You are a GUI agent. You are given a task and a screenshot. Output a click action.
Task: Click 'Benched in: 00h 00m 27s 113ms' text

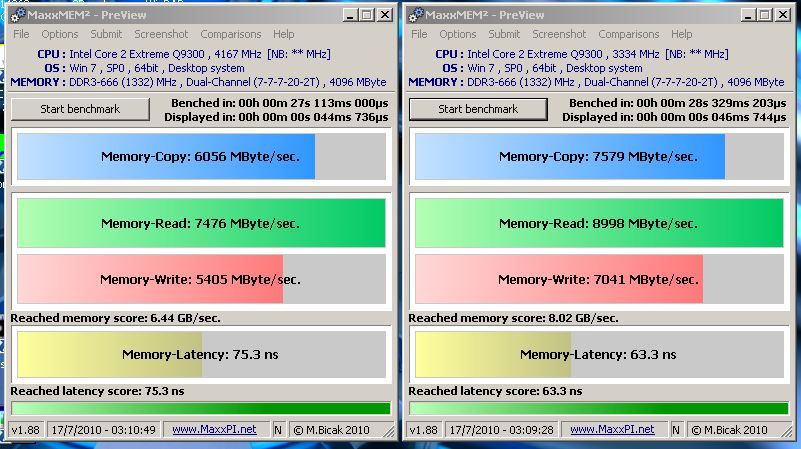pyautogui.click(x=279, y=103)
